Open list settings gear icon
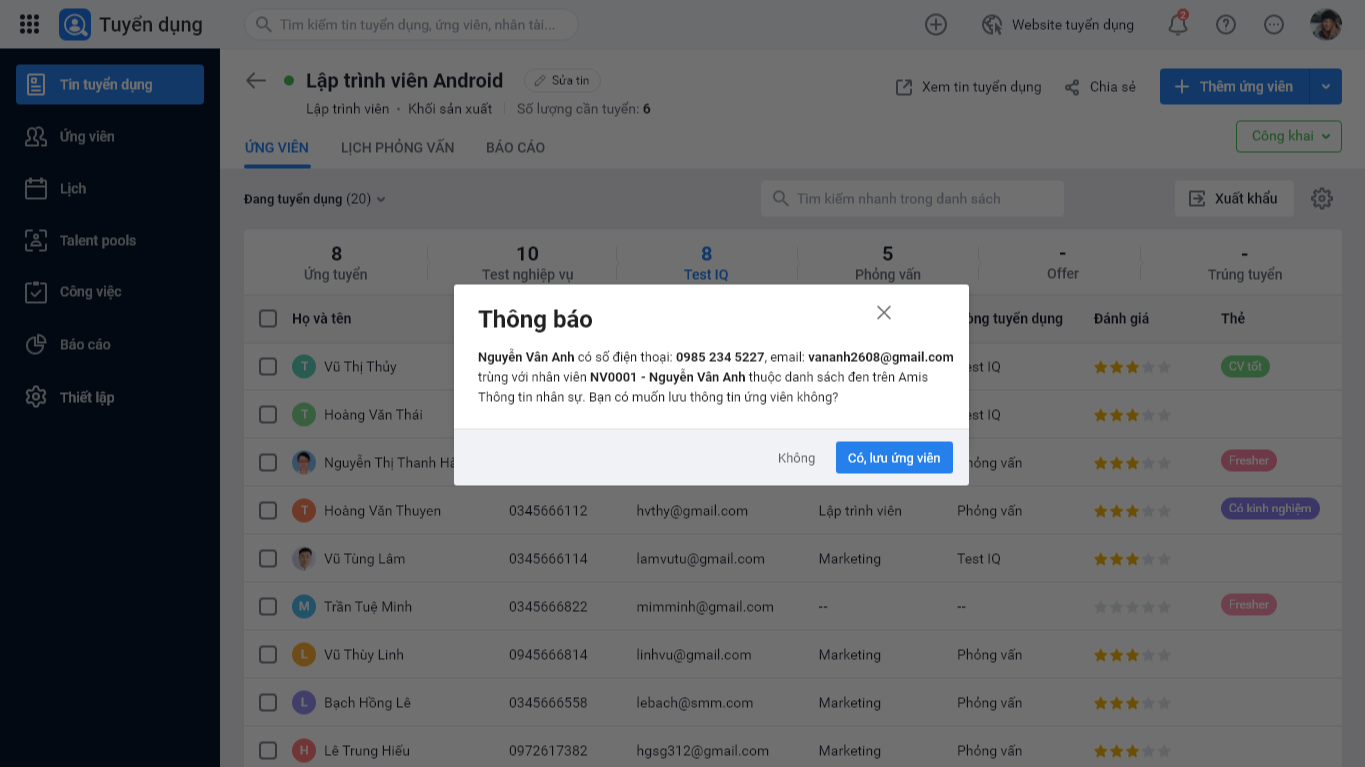This screenshot has width=1365, height=767. click(1322, 198)
